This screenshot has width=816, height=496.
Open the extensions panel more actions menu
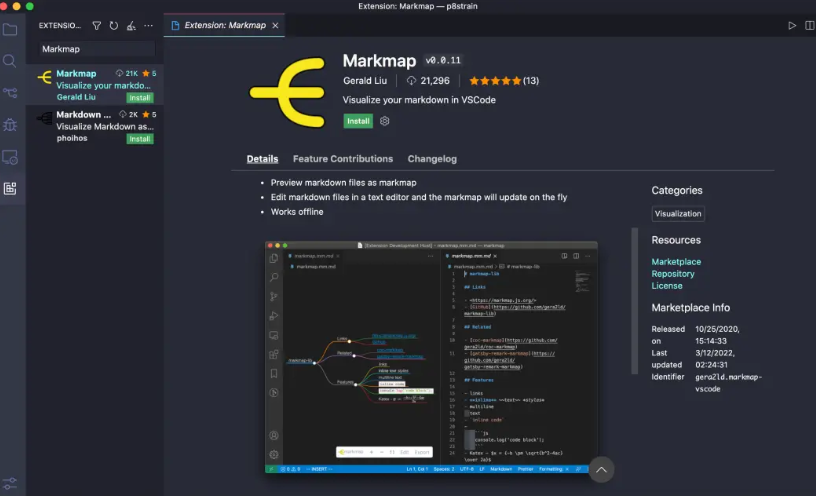[x=149, y=26]
